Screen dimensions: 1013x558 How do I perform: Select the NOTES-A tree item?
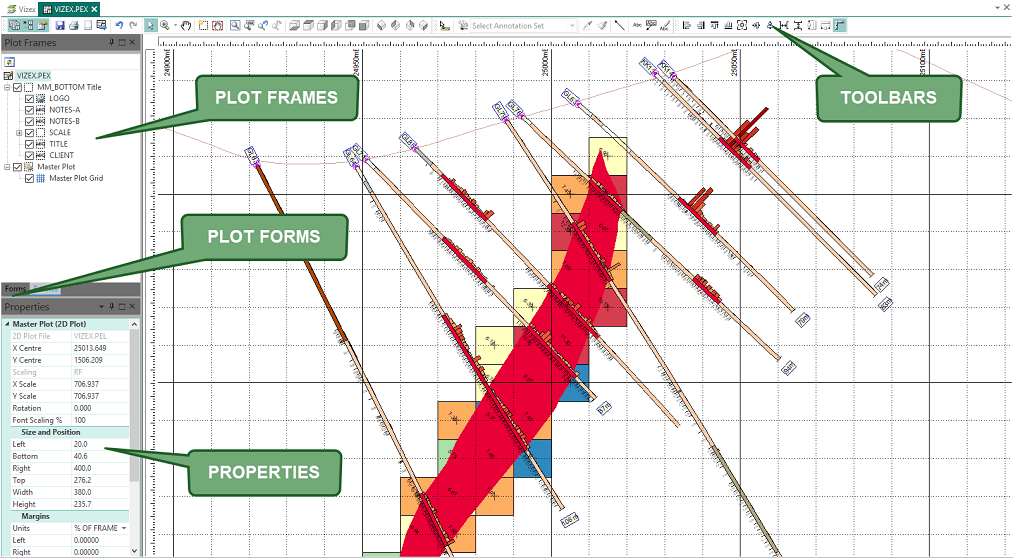(64, 109)
